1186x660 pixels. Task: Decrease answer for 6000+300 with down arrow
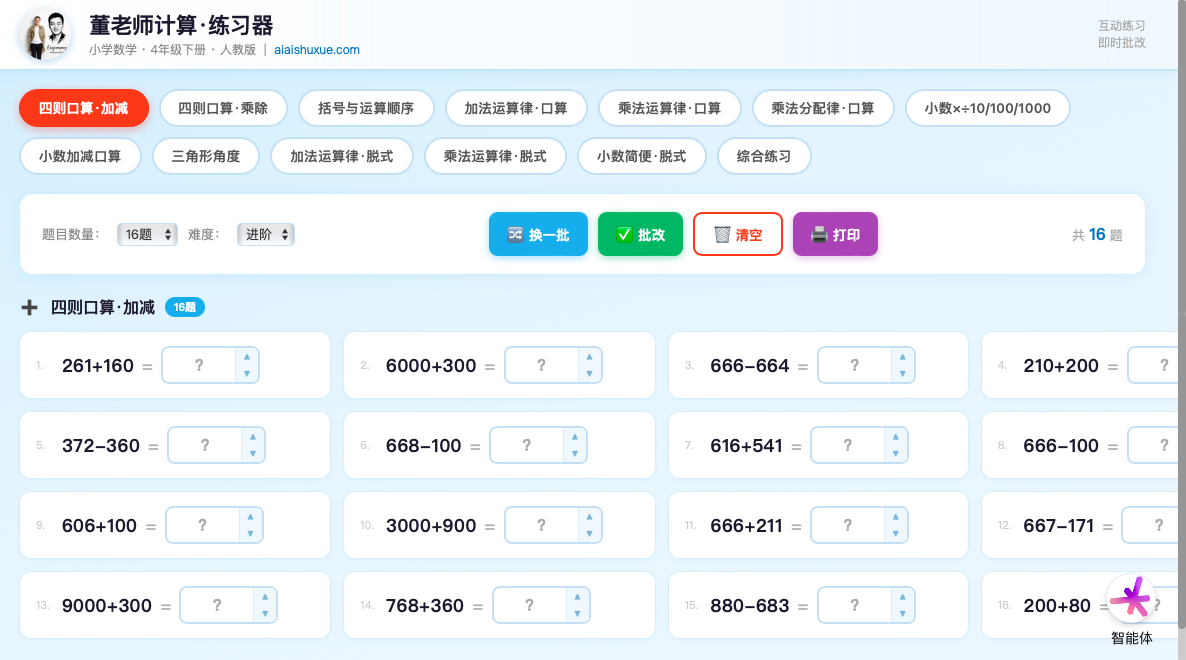590,374
